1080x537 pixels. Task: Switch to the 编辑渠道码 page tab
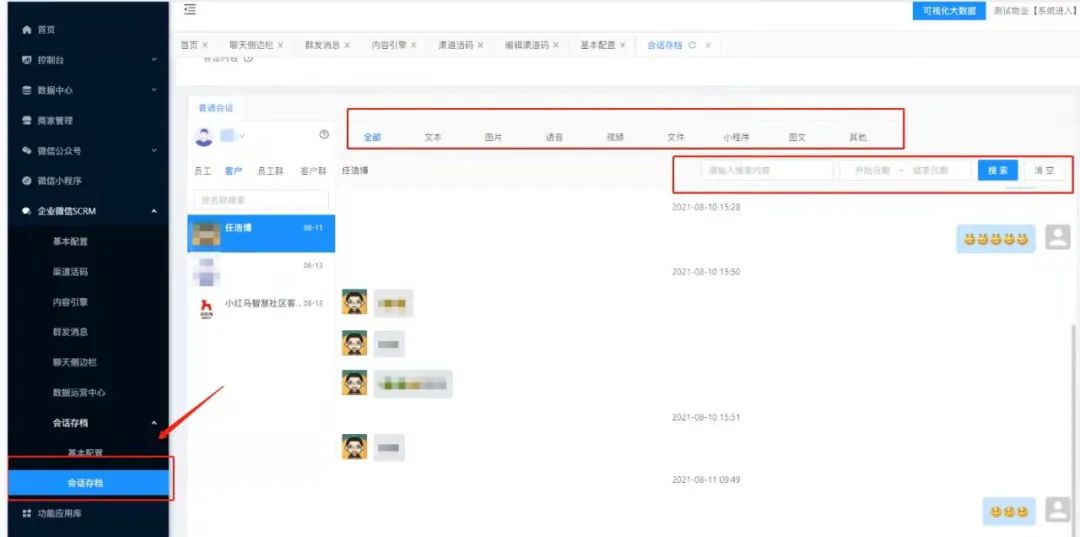pyautogui.click(x=527, y=45)
